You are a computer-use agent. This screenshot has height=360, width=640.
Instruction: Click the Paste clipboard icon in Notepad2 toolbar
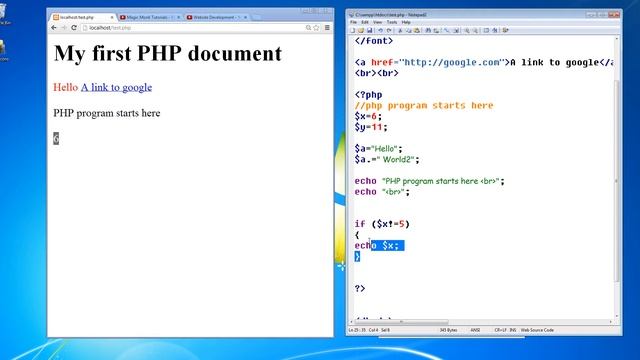coord(417,30)
